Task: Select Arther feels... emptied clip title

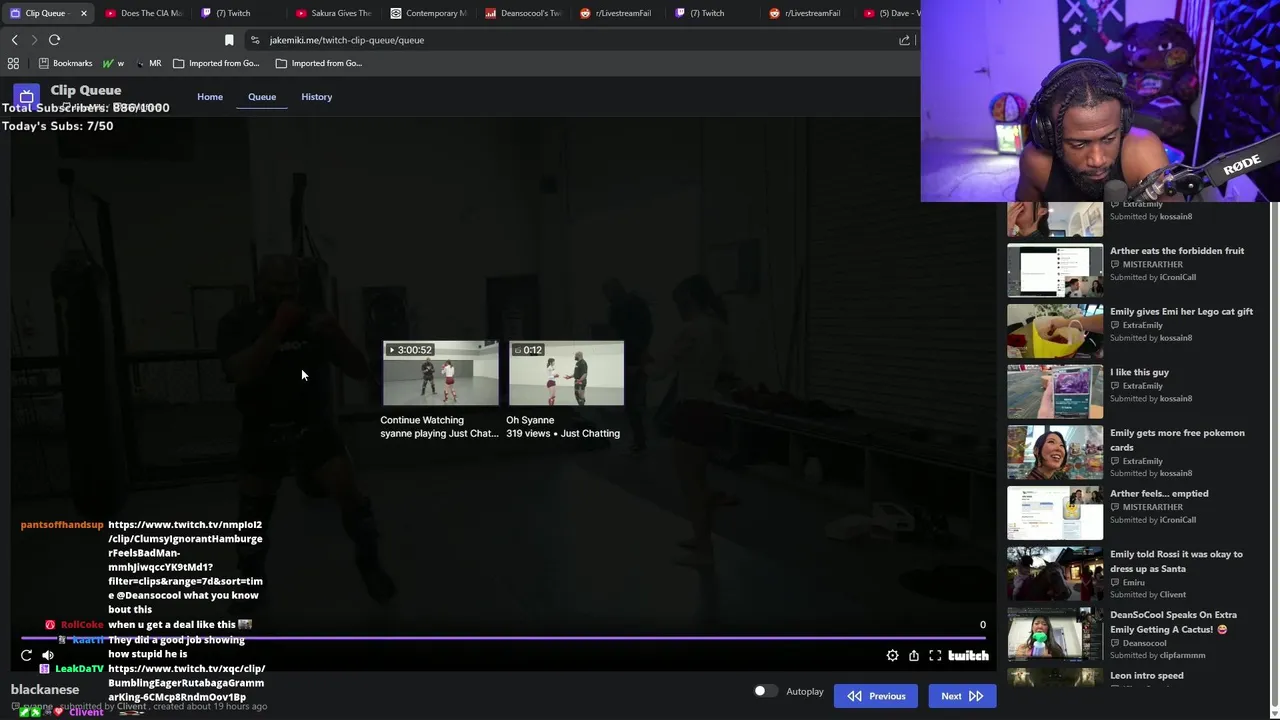Action: (x=1159, y=493)
